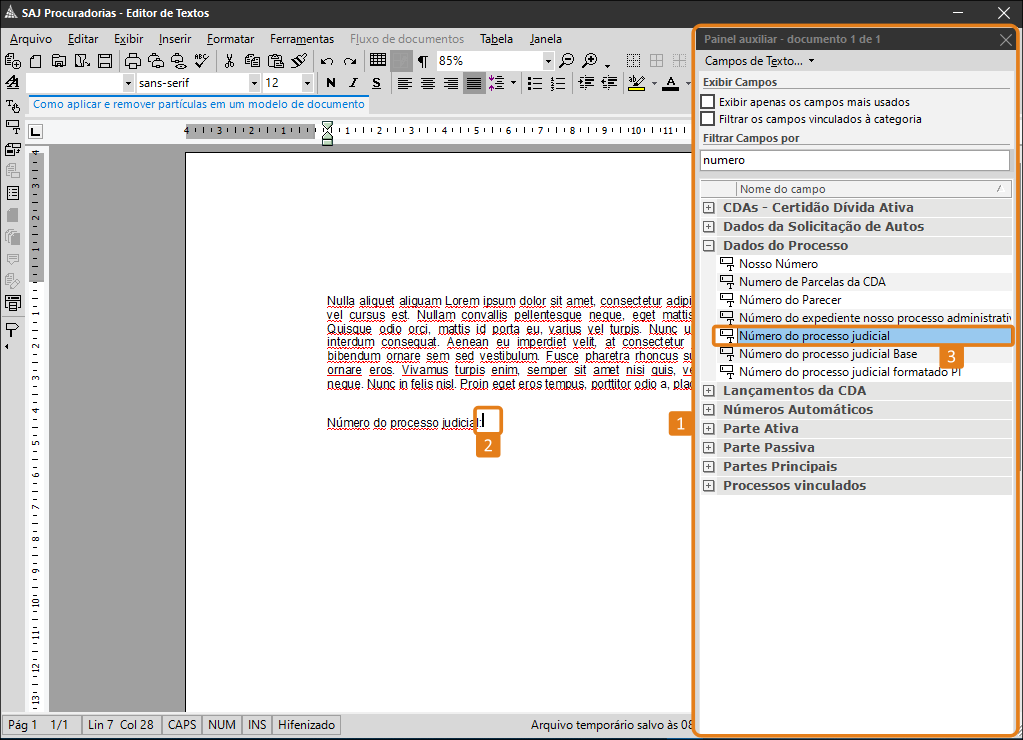Image resolution: width=1023 pixels, height=740 pixels.
Task: Expand the 'Lançamentos da CDA' group
Action: click(709, 391)
